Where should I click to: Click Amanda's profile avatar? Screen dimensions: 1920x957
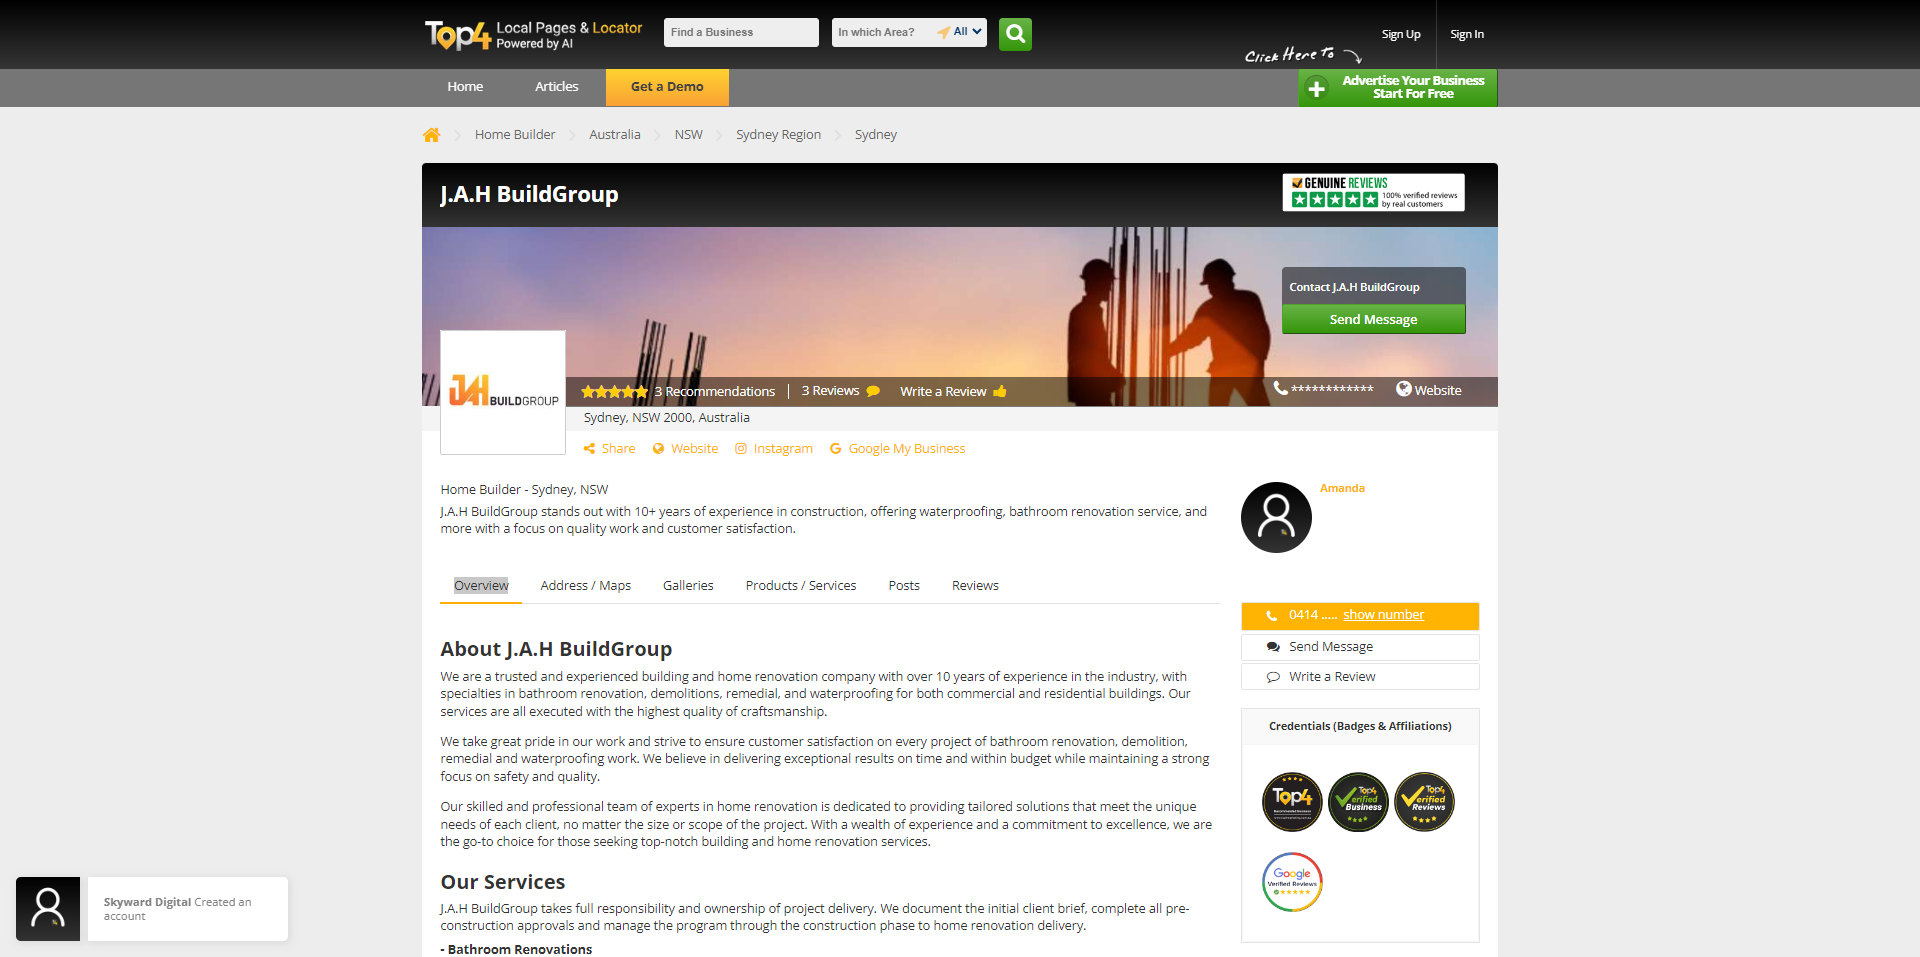[x=1276, y=517]
